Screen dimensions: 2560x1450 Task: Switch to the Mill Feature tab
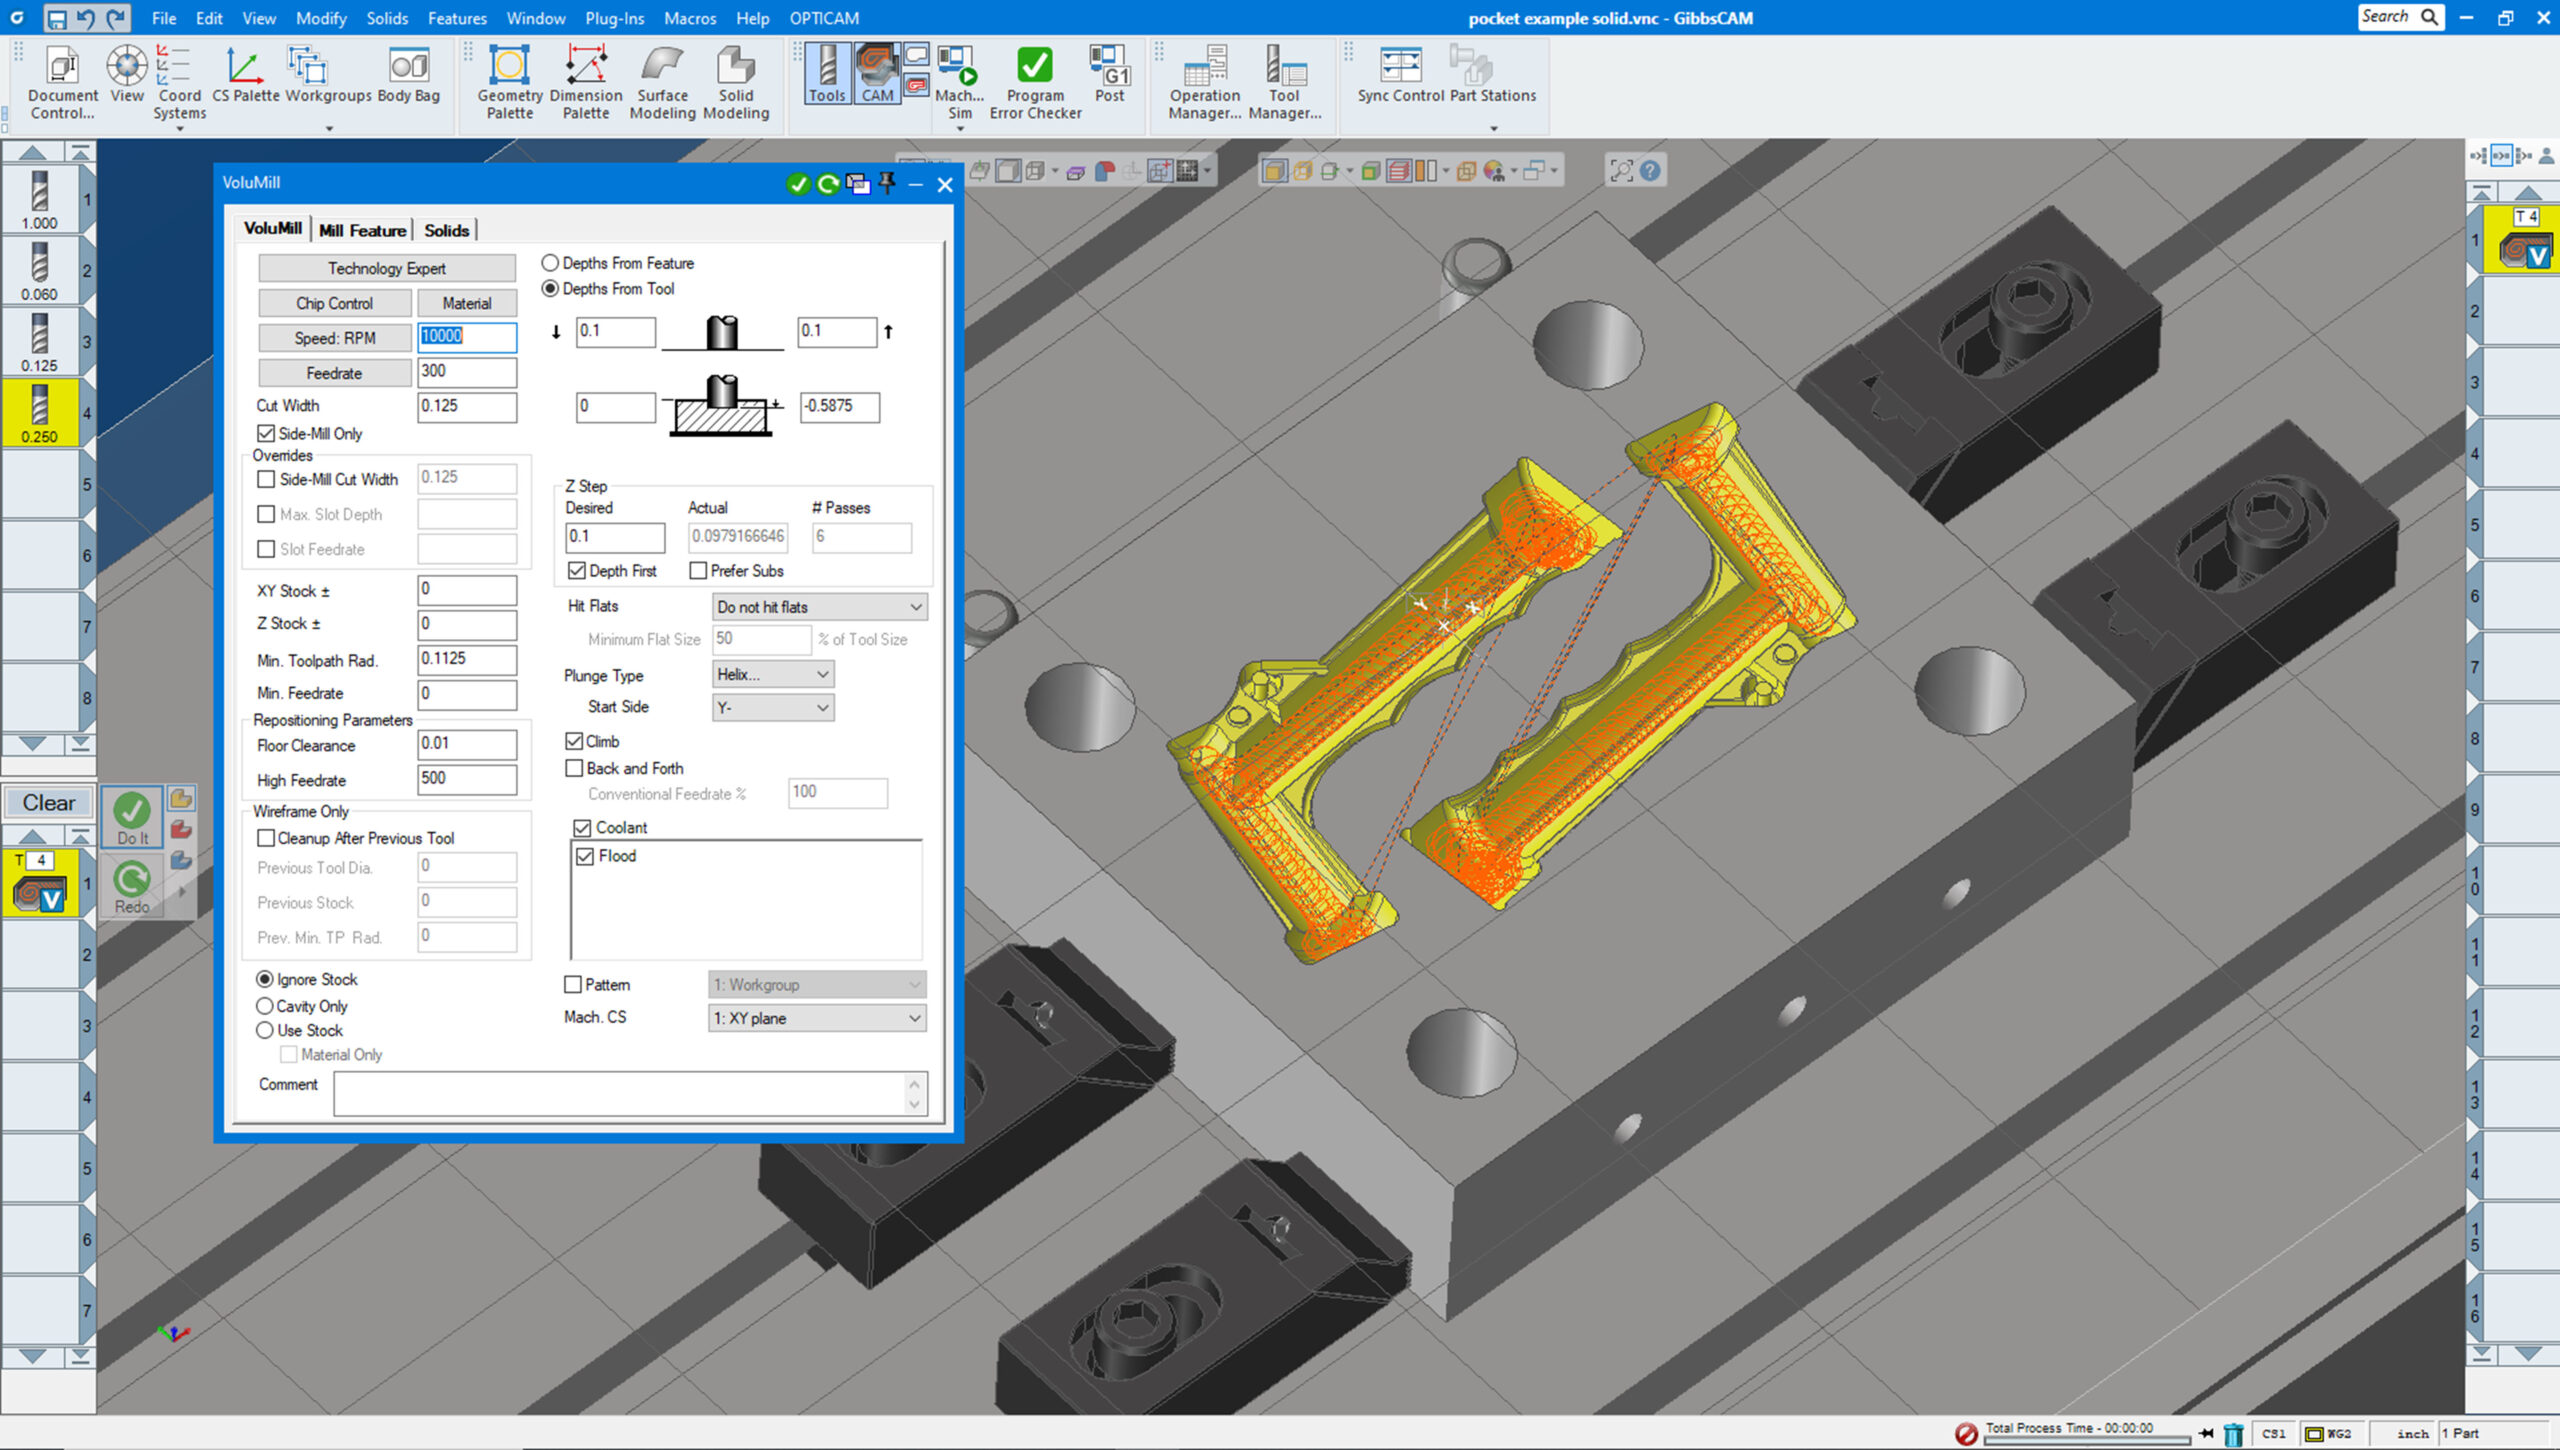pyautogui.click(x=362, y=229)
